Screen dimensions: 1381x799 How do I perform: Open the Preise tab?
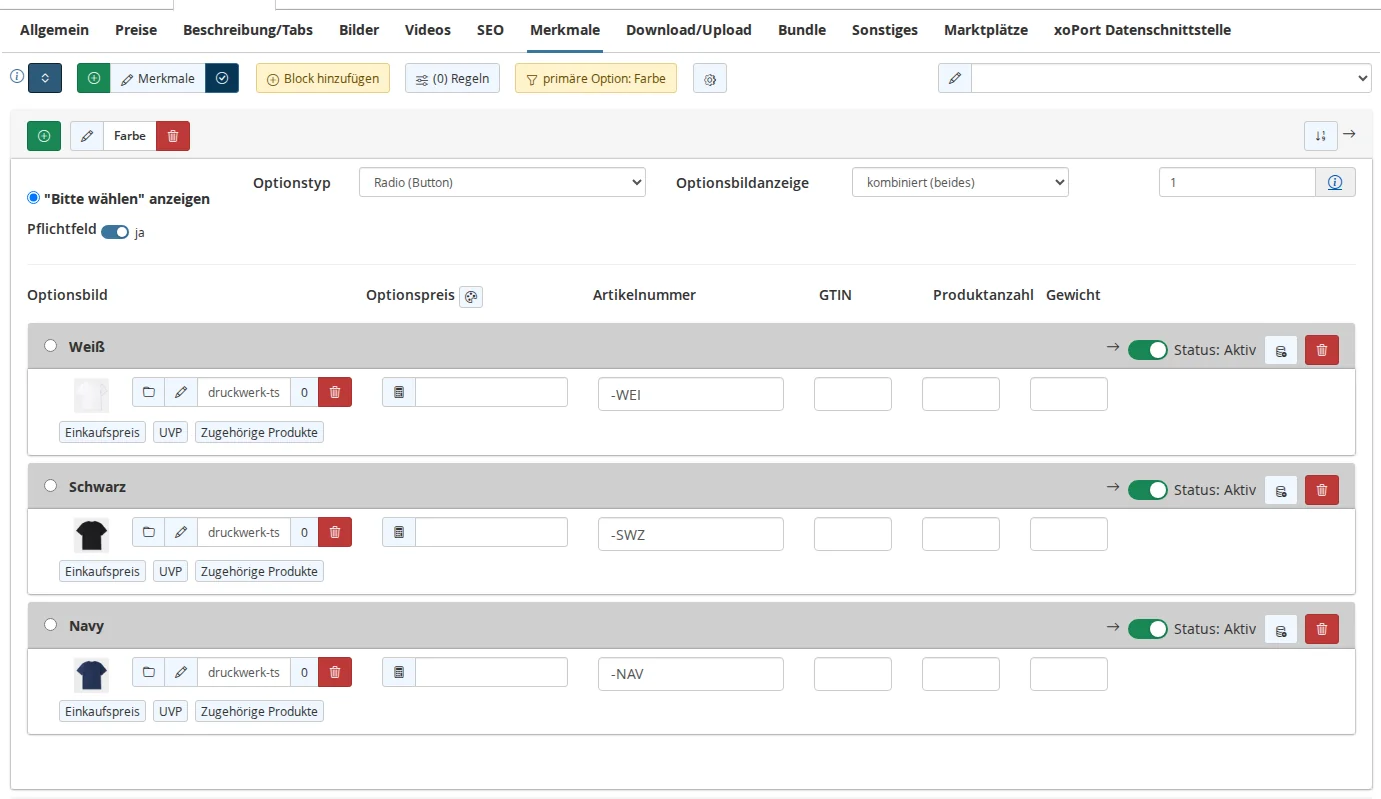pos(136,30)
